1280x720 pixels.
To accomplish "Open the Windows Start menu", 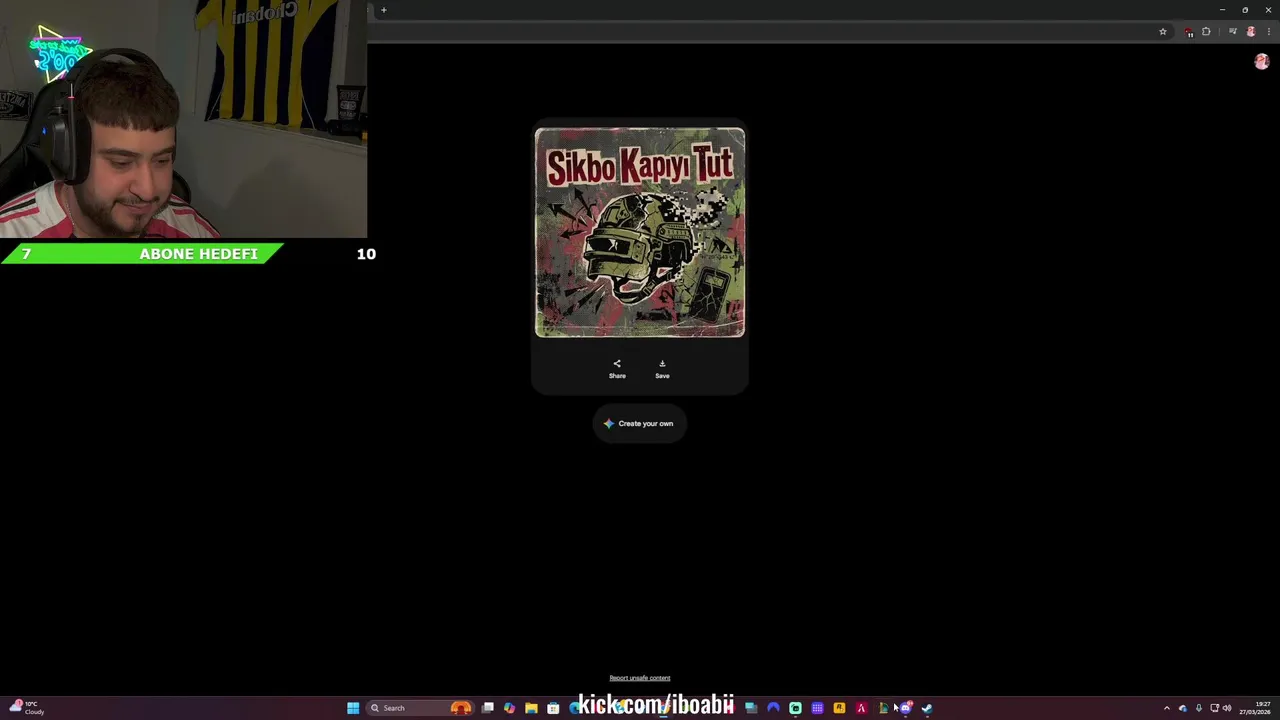I will tap(353, 708).
